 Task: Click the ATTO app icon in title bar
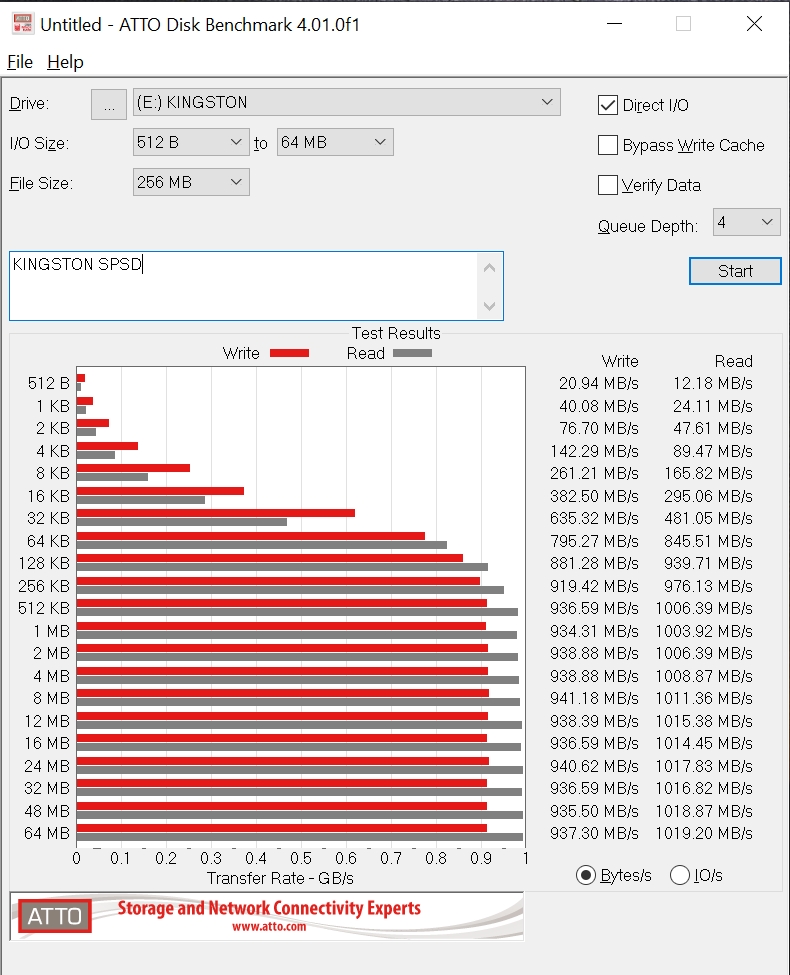tap(22, 24)
